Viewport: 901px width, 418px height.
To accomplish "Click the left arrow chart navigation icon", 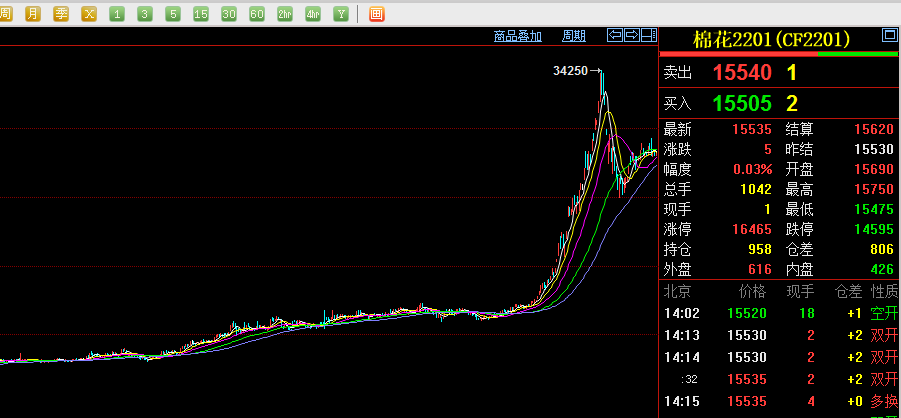I will tap(615, 35).
